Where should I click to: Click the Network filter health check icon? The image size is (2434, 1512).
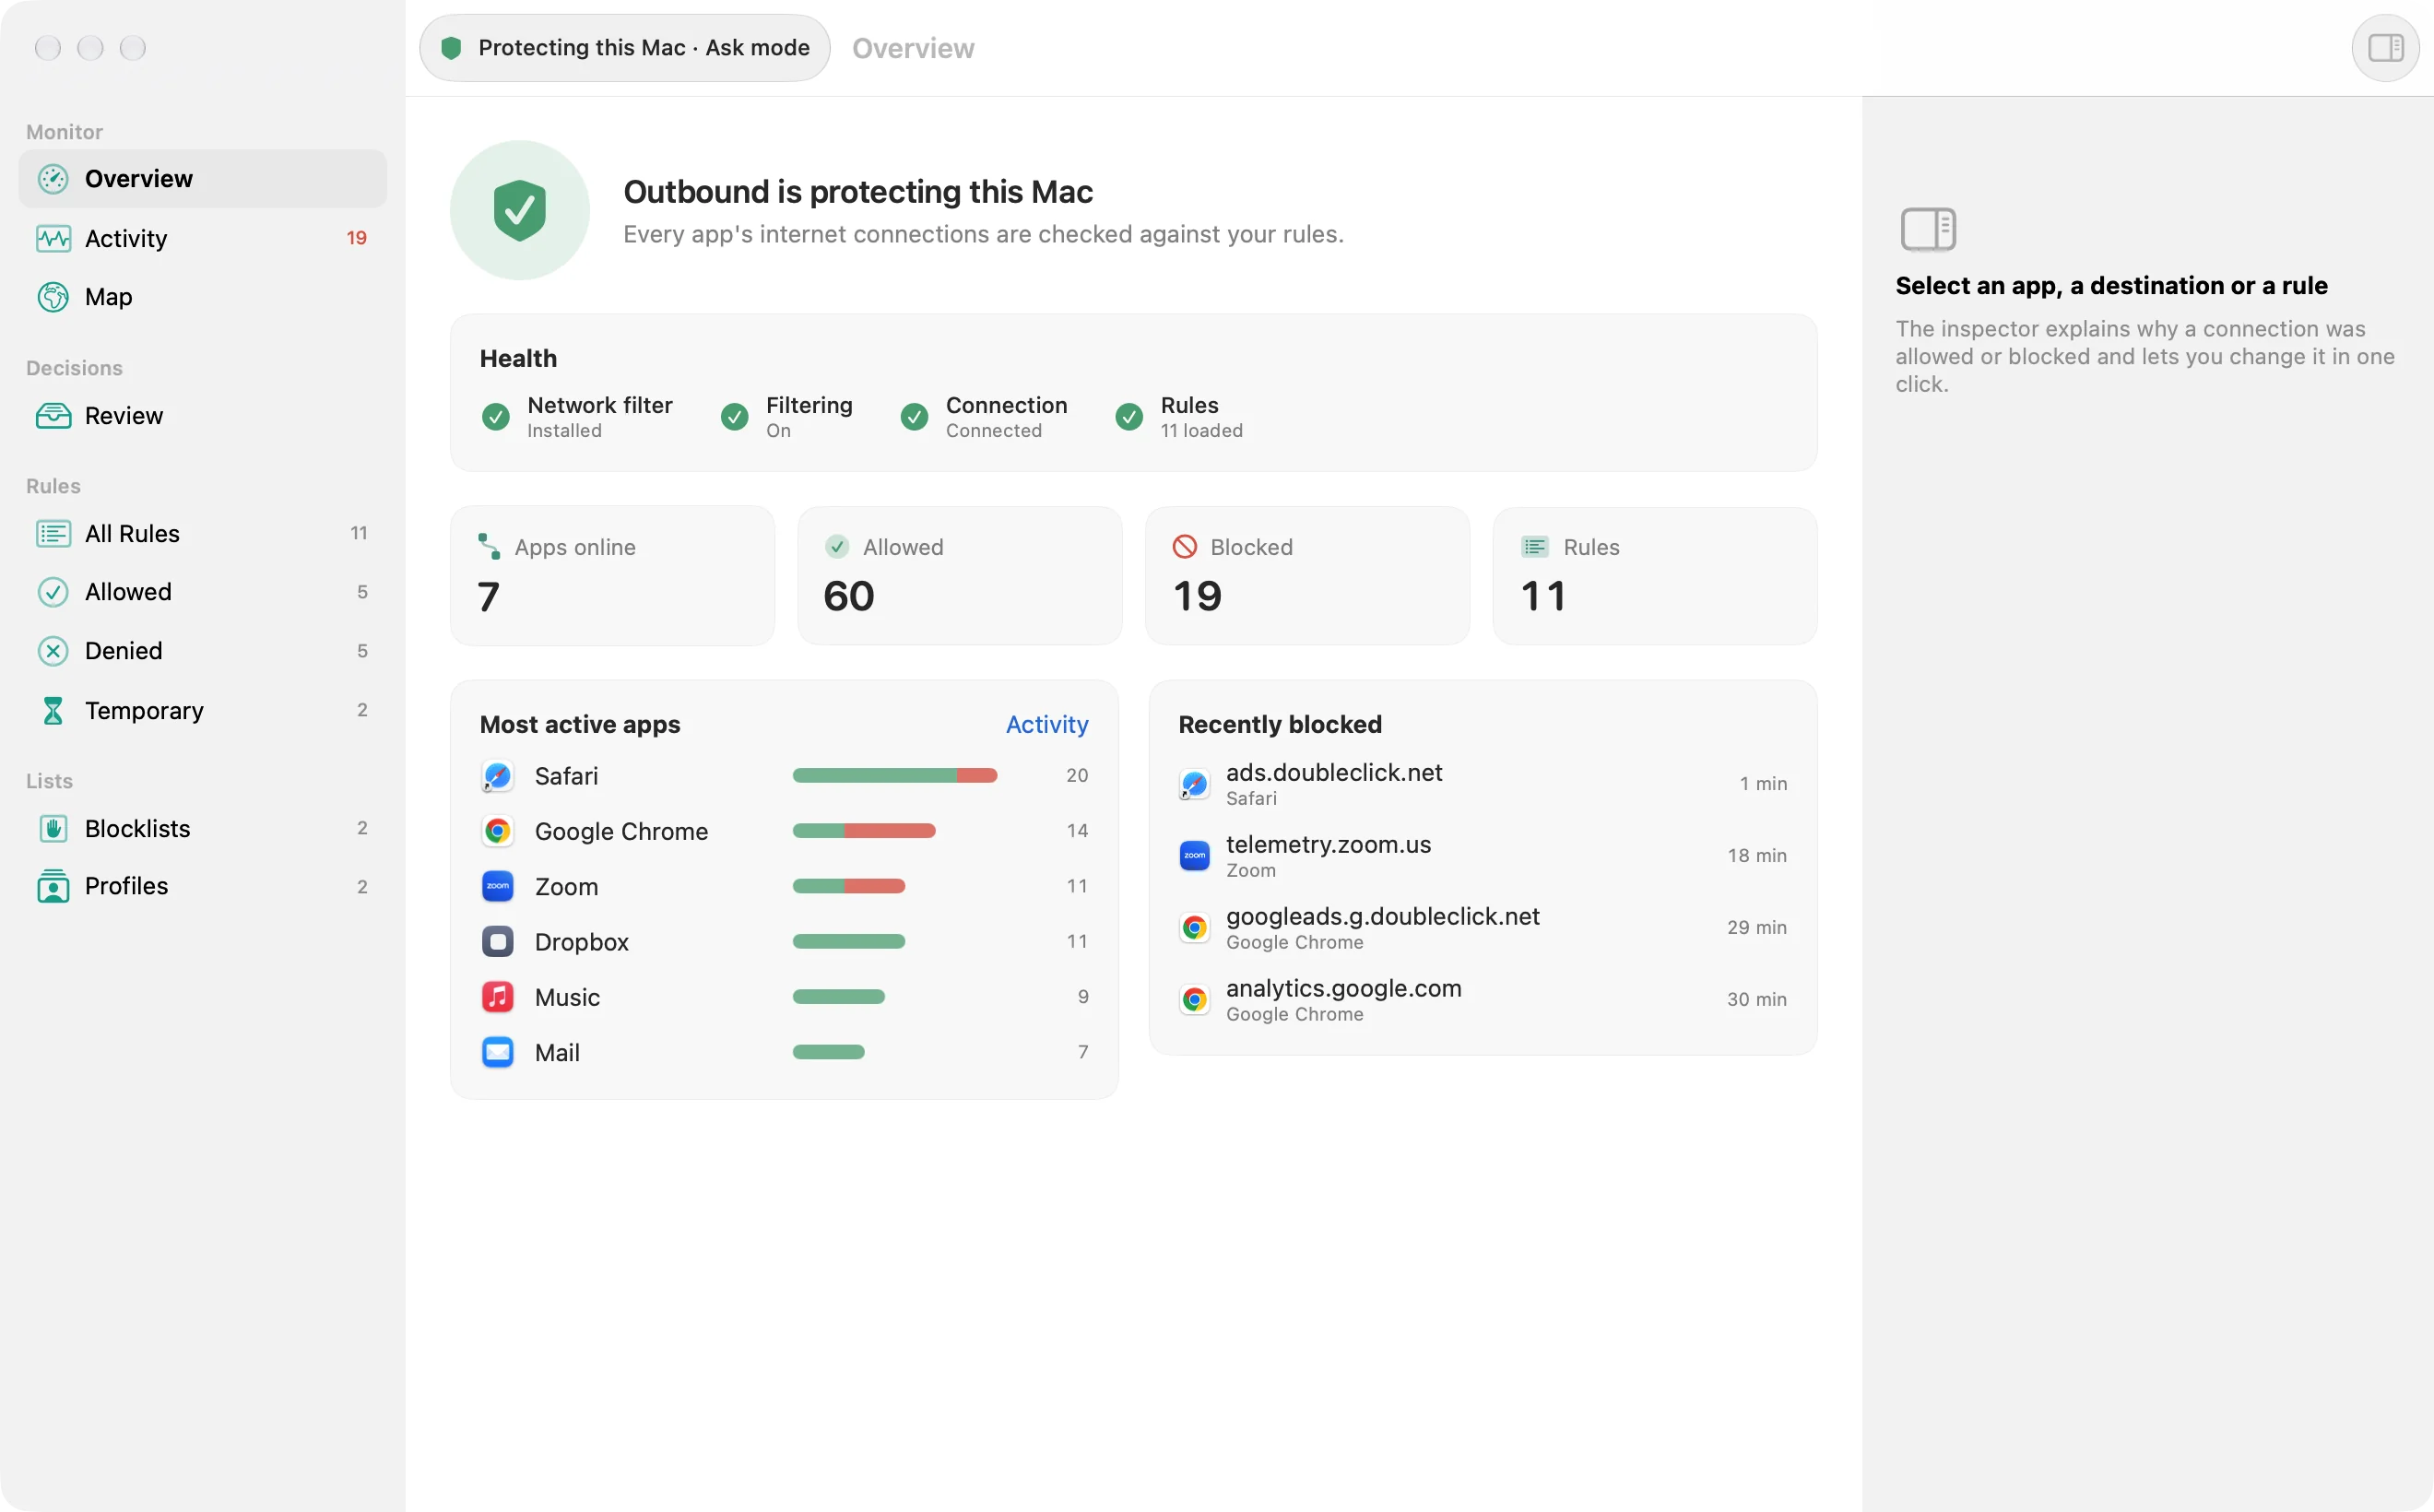click(x=495, y=417)
